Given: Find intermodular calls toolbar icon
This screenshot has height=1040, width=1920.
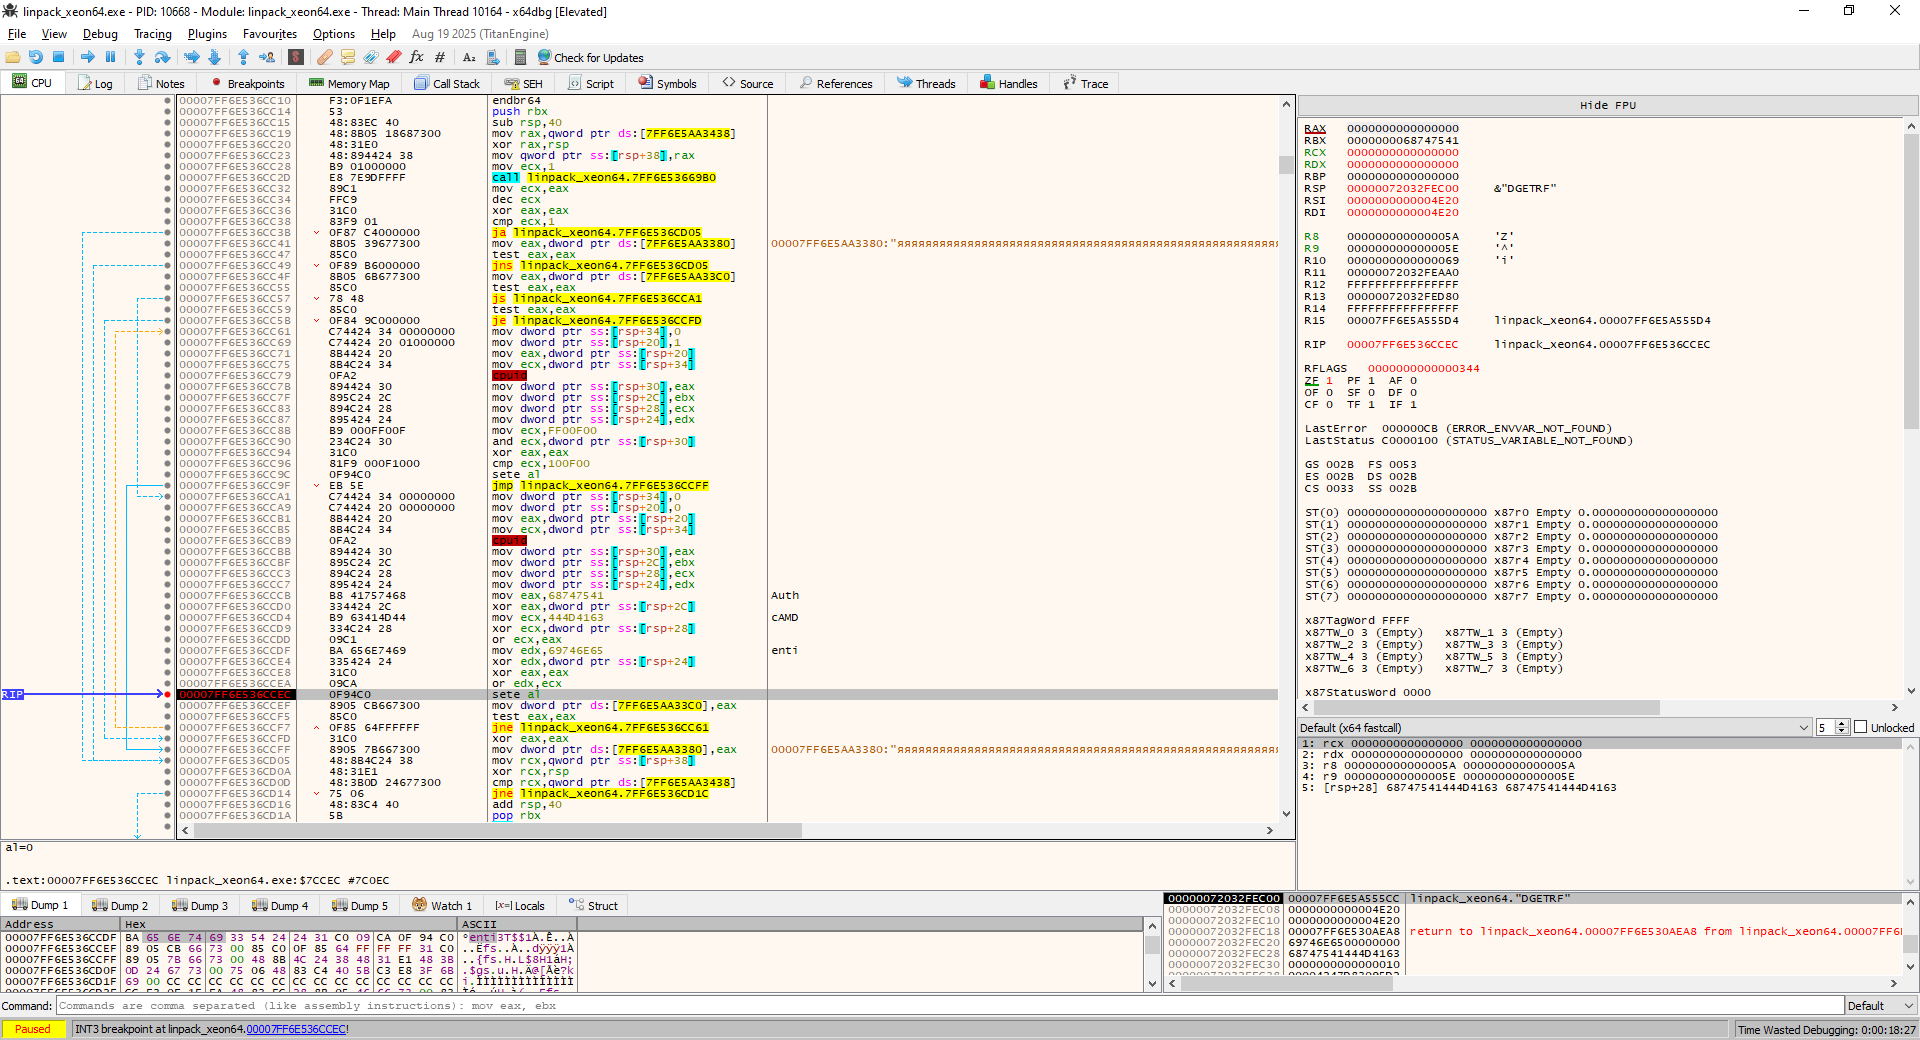Looking at the screenshot, I should 492,57.
